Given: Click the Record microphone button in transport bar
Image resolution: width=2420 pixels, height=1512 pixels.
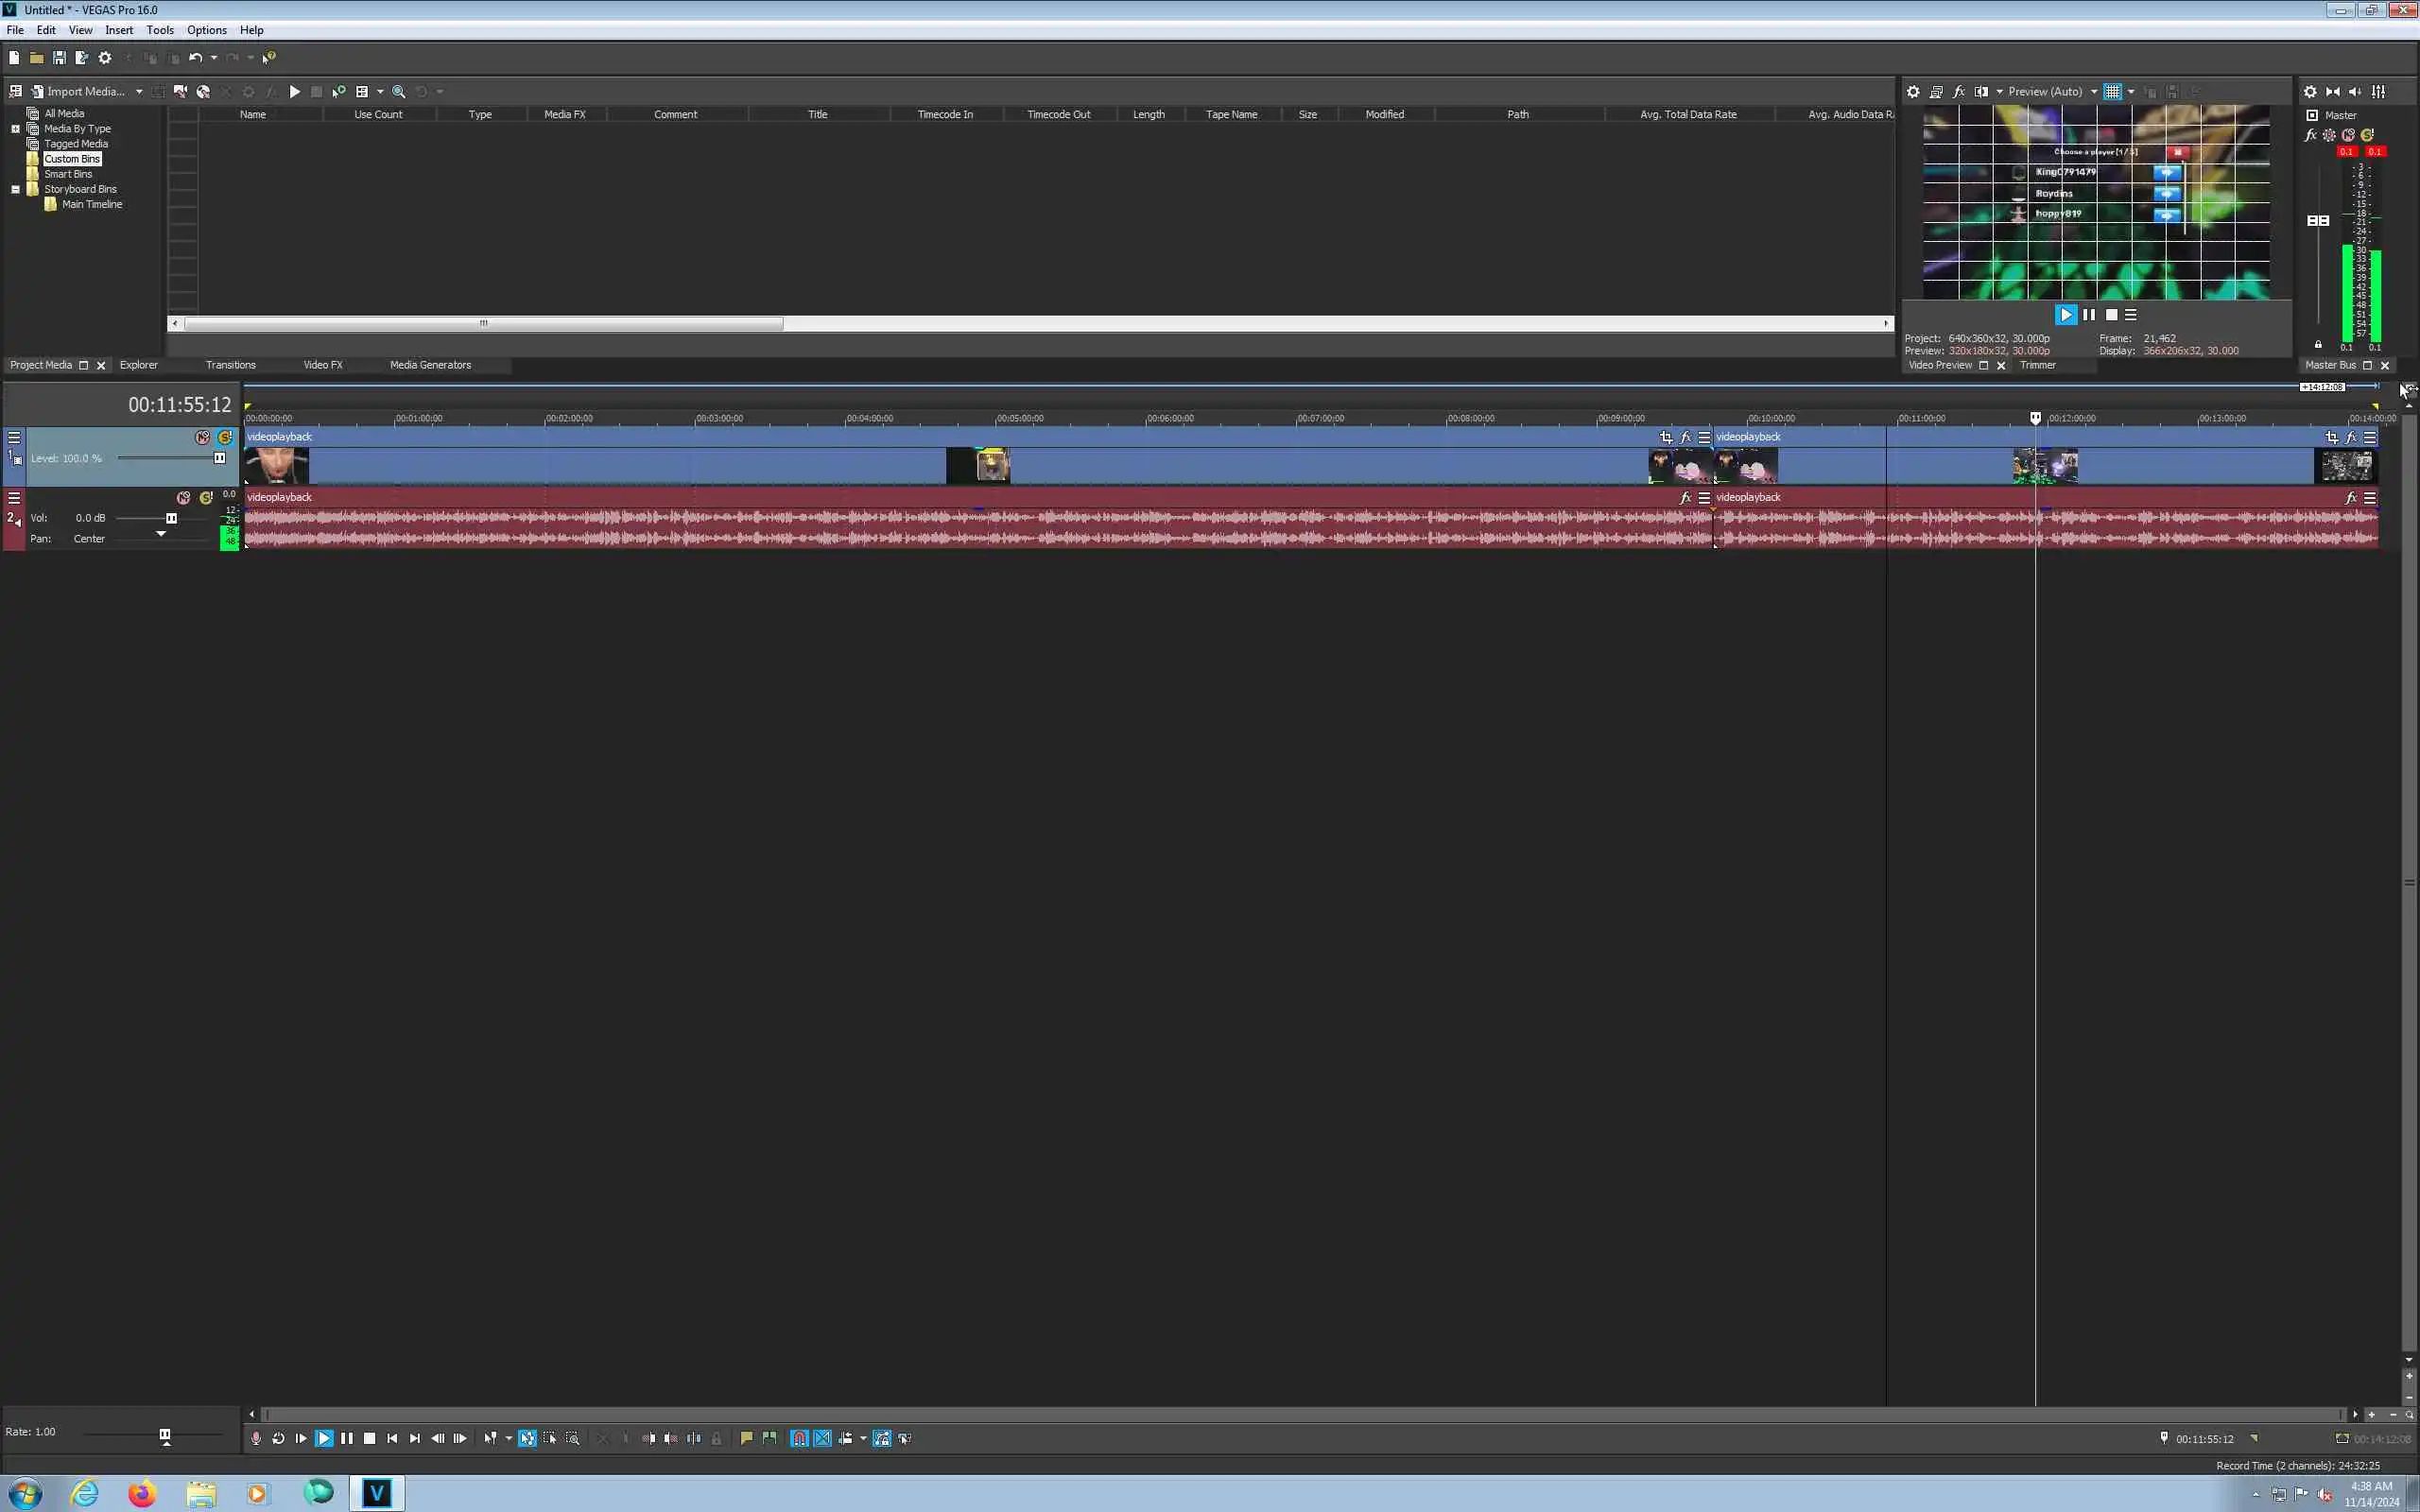Looking at the screenshot, I should pos(256,1438).
